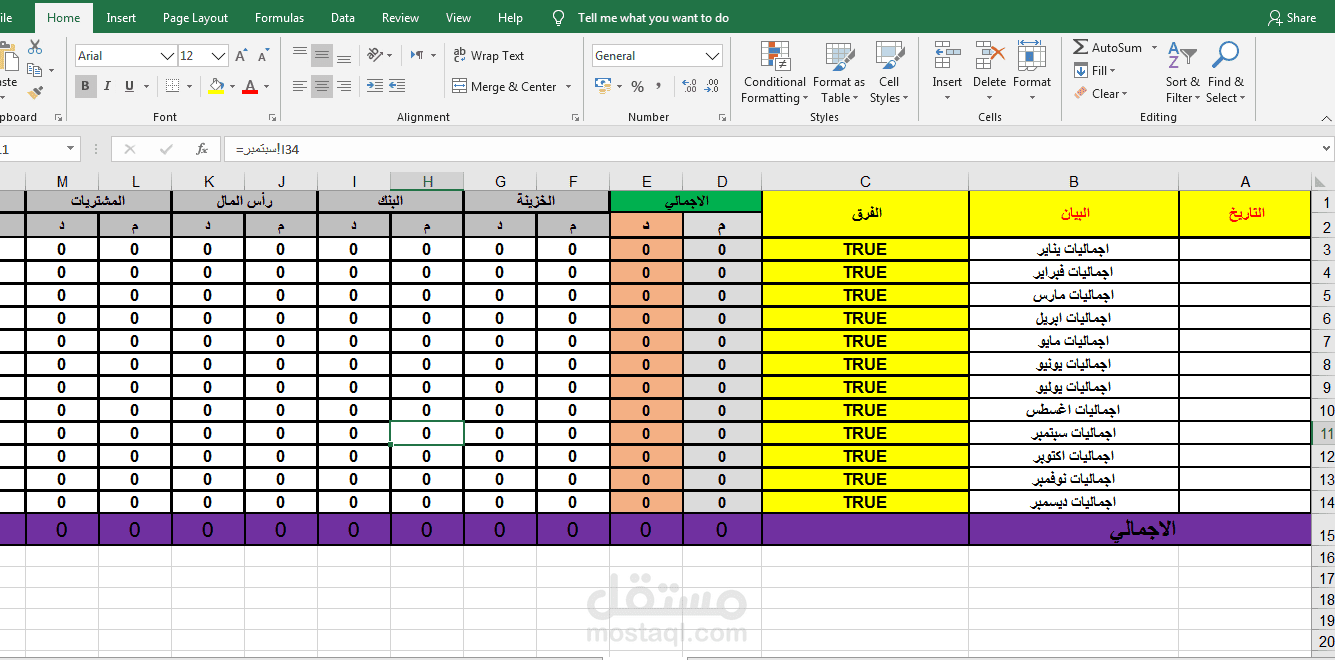Switch to the Review tab

[x=400, y=18]
